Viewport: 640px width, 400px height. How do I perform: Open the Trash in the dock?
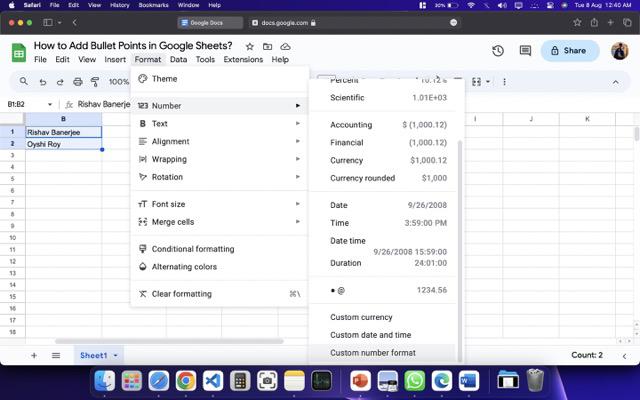click(x=535, y=380)
